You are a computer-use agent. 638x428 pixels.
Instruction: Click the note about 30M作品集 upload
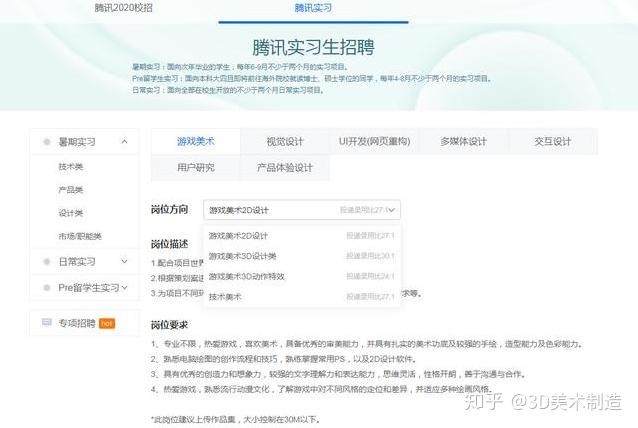[236, 419]
